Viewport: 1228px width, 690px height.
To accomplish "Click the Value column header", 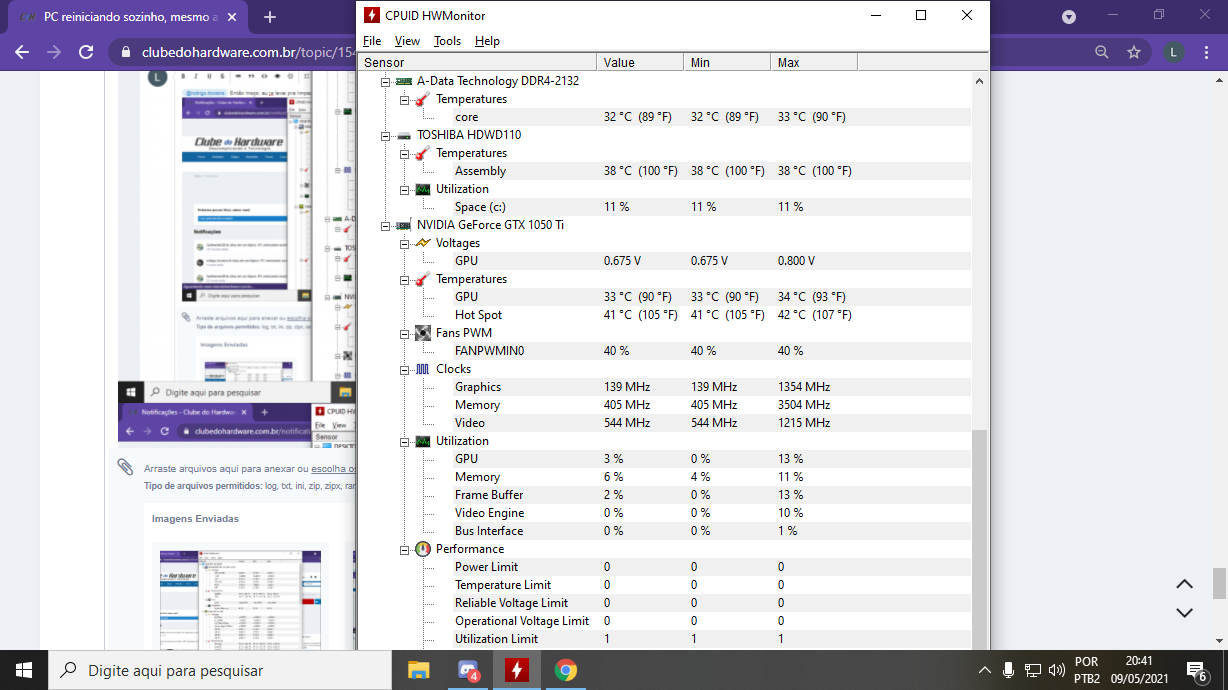I will [640, 62].
